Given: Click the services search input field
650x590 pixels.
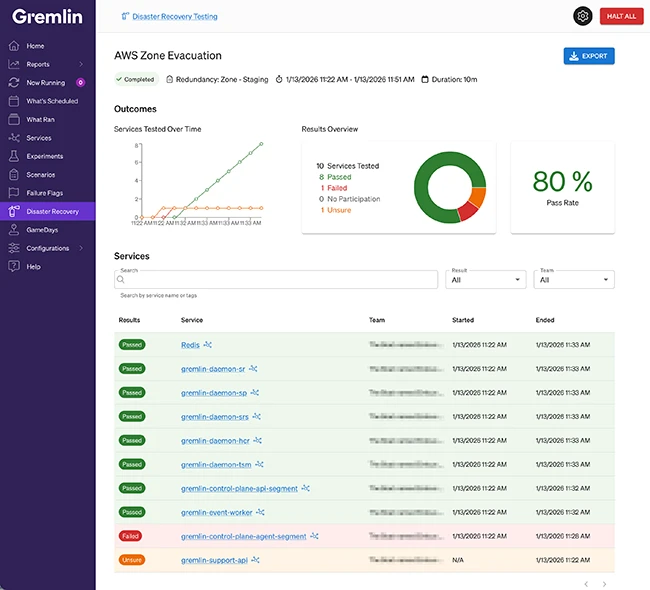Looking at the screenshot, I should coord(276,280).
